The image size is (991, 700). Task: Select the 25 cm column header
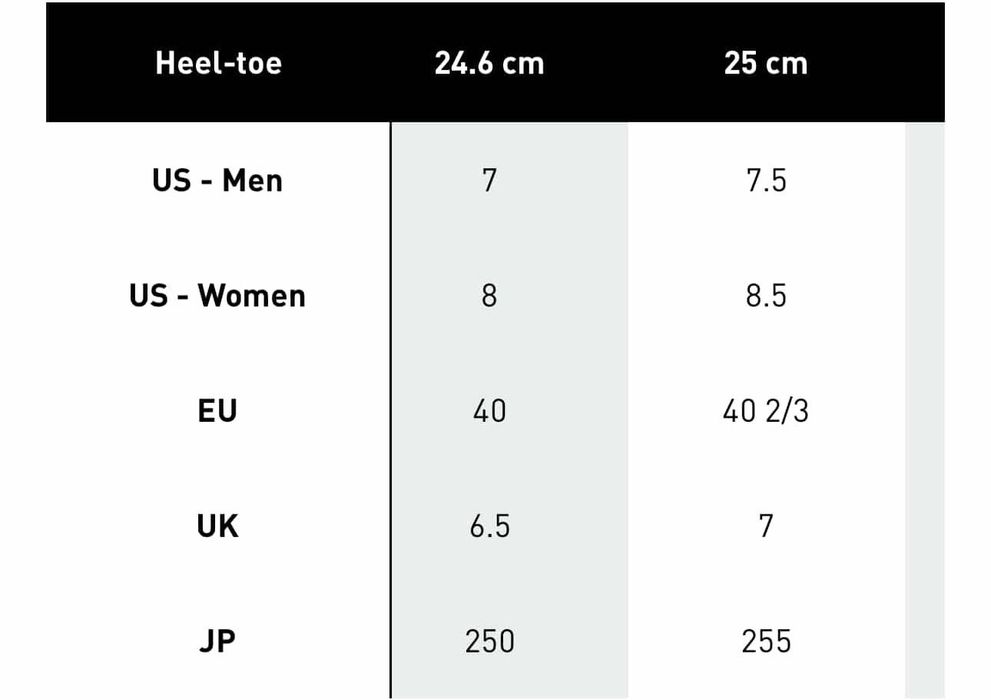click(x=765, y=63)
